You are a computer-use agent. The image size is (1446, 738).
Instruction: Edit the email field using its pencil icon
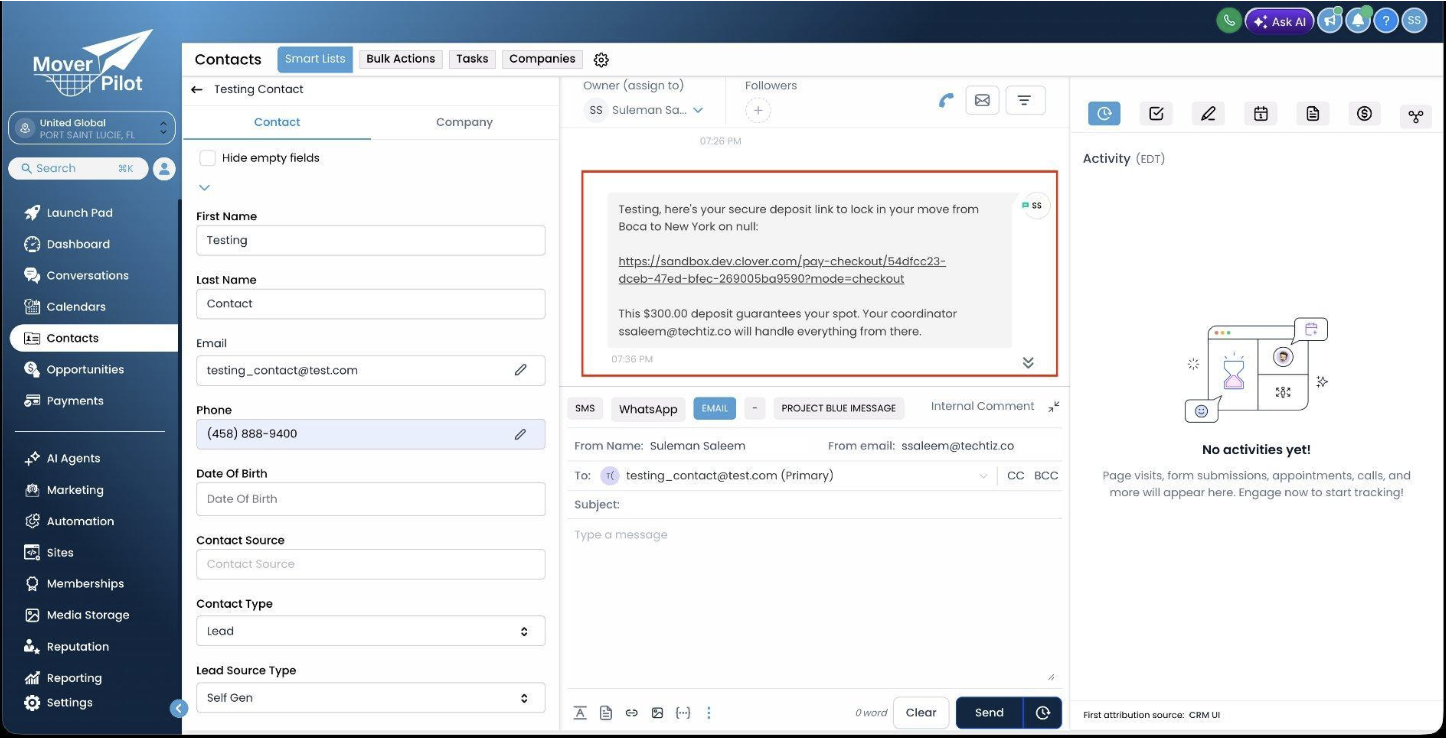(521, 370)
